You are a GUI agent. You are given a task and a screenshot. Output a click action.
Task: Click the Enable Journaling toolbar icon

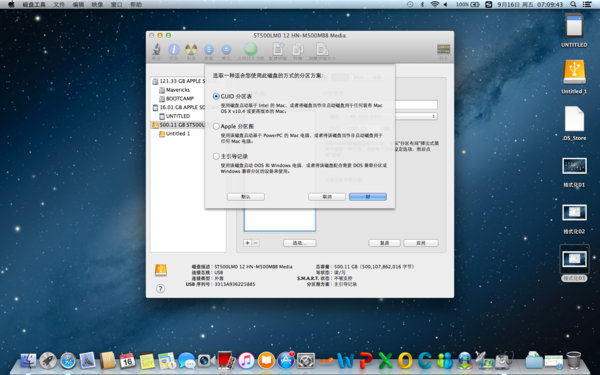pos(251,49)
